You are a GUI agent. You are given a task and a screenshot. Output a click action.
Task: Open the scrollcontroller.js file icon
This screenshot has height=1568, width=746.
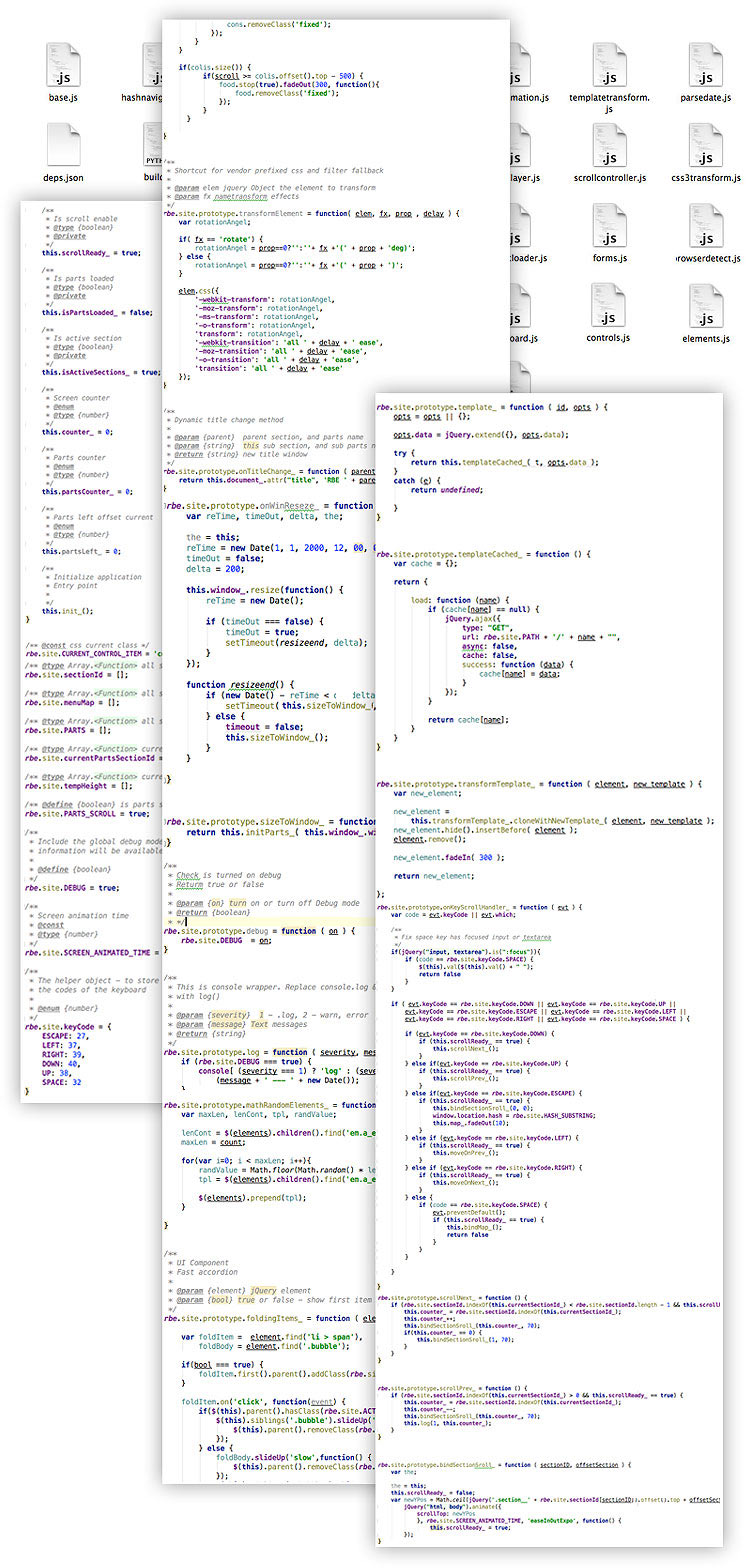608,146
